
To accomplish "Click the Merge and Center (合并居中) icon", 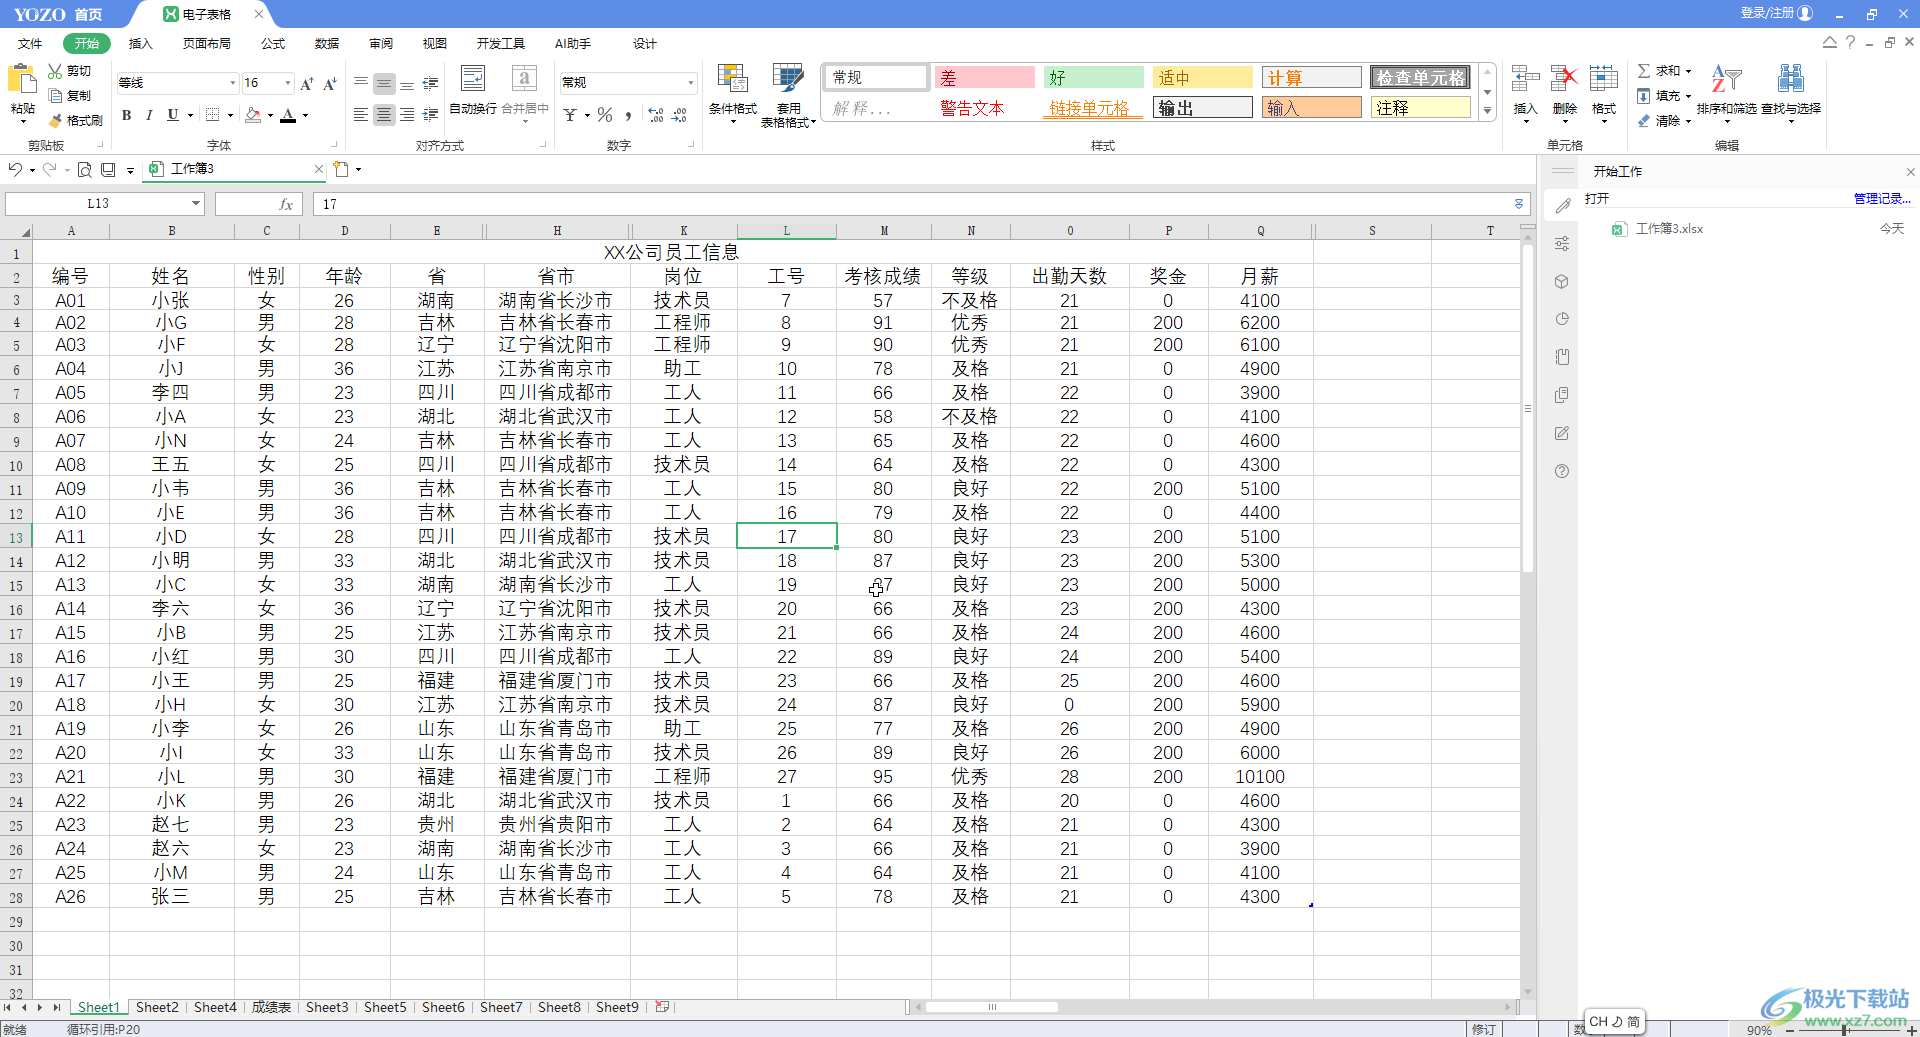I will click(x=524, y=78).
